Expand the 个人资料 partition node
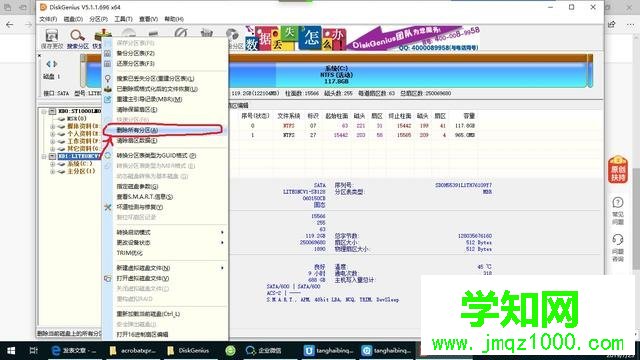Image resolution: width=640 pixels, height=360 pixels. 52,133
